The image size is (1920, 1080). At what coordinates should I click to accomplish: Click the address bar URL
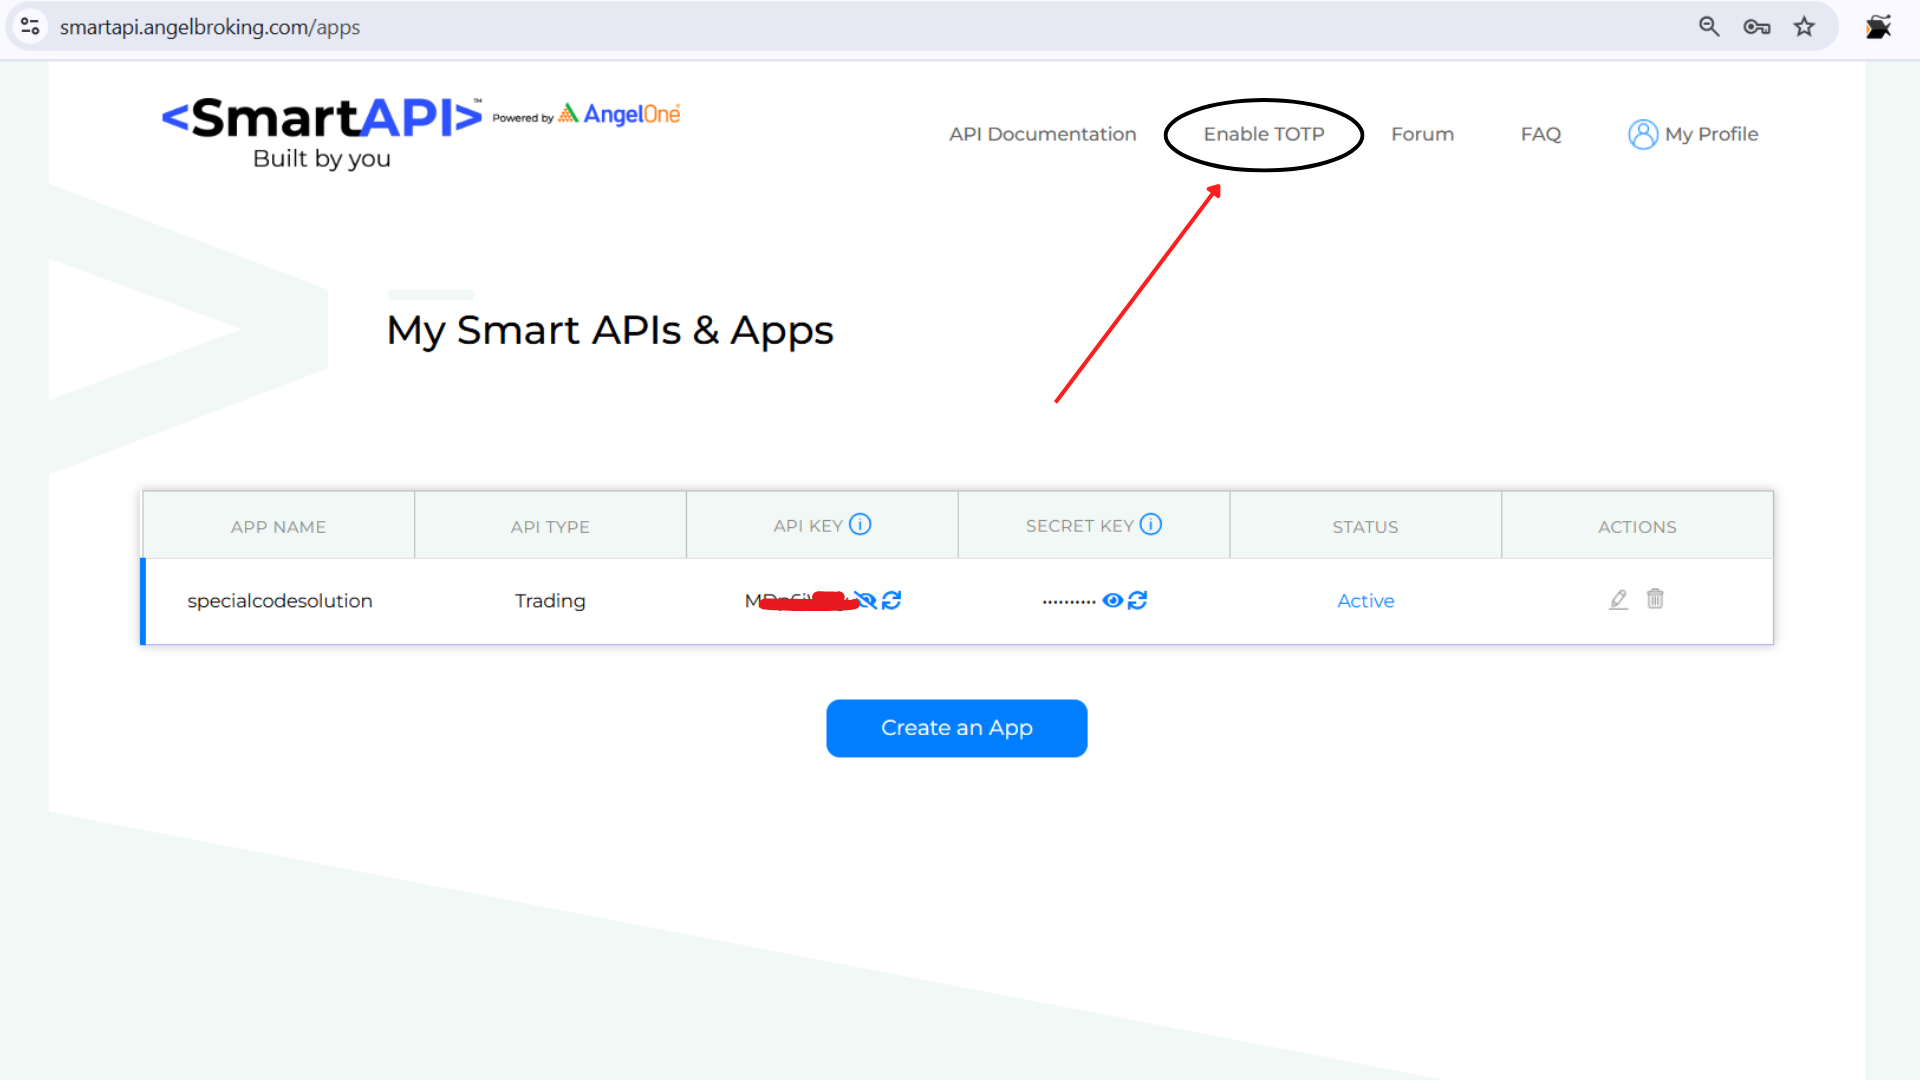[210, 27]
